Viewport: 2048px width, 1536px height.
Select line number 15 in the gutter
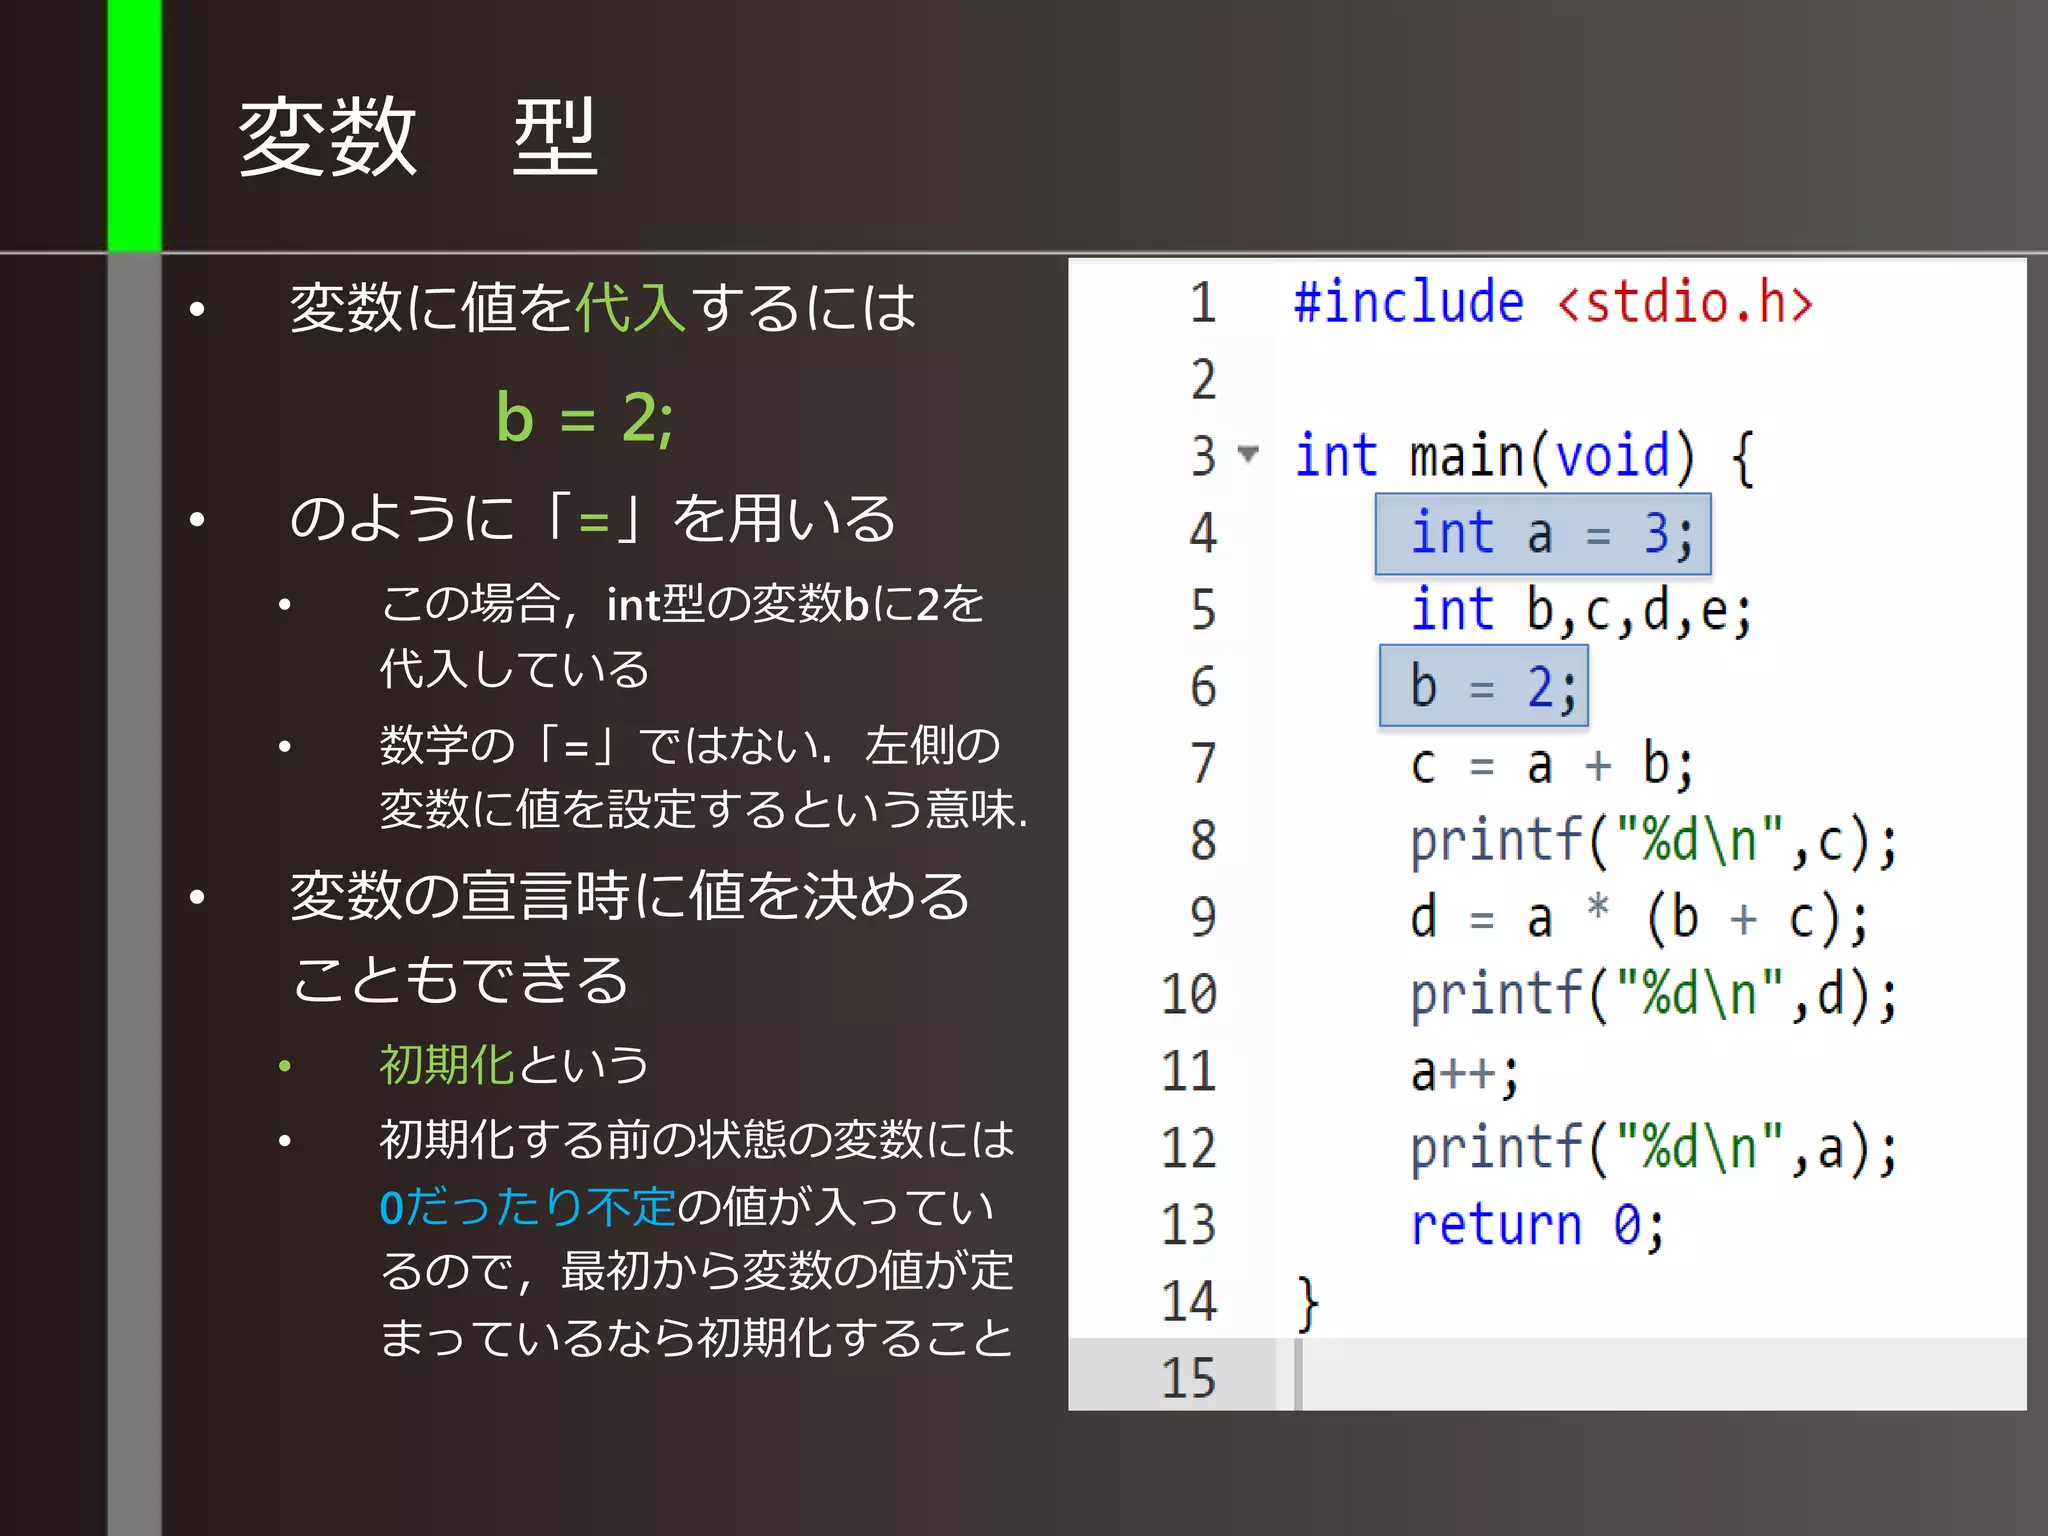[x=1189, y=1378]
